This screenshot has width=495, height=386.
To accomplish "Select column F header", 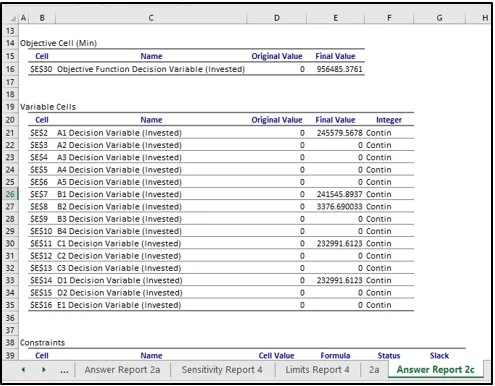I will [389, 18].
